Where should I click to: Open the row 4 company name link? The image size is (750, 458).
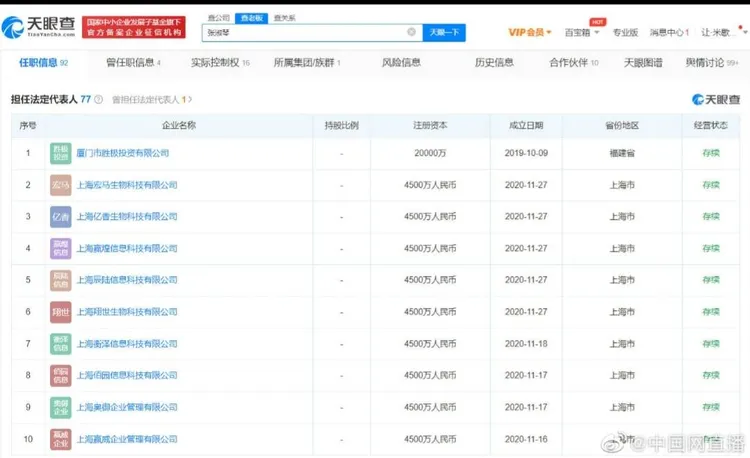pyautogui.click(x=127, y=249)
